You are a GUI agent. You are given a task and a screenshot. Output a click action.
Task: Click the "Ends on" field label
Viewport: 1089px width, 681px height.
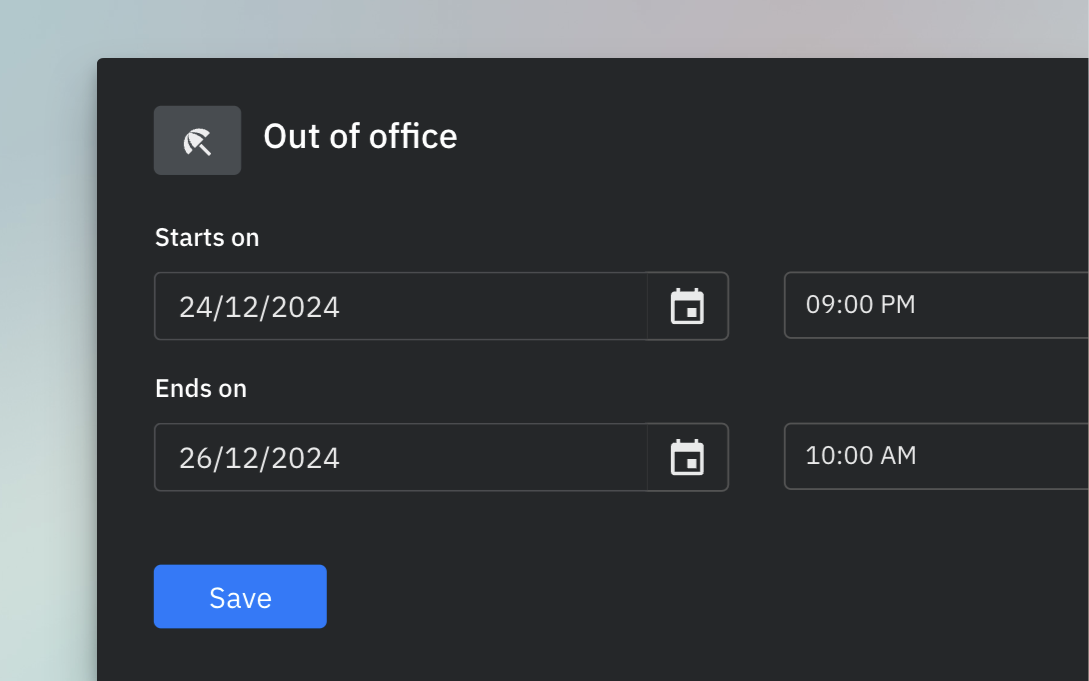201,389
